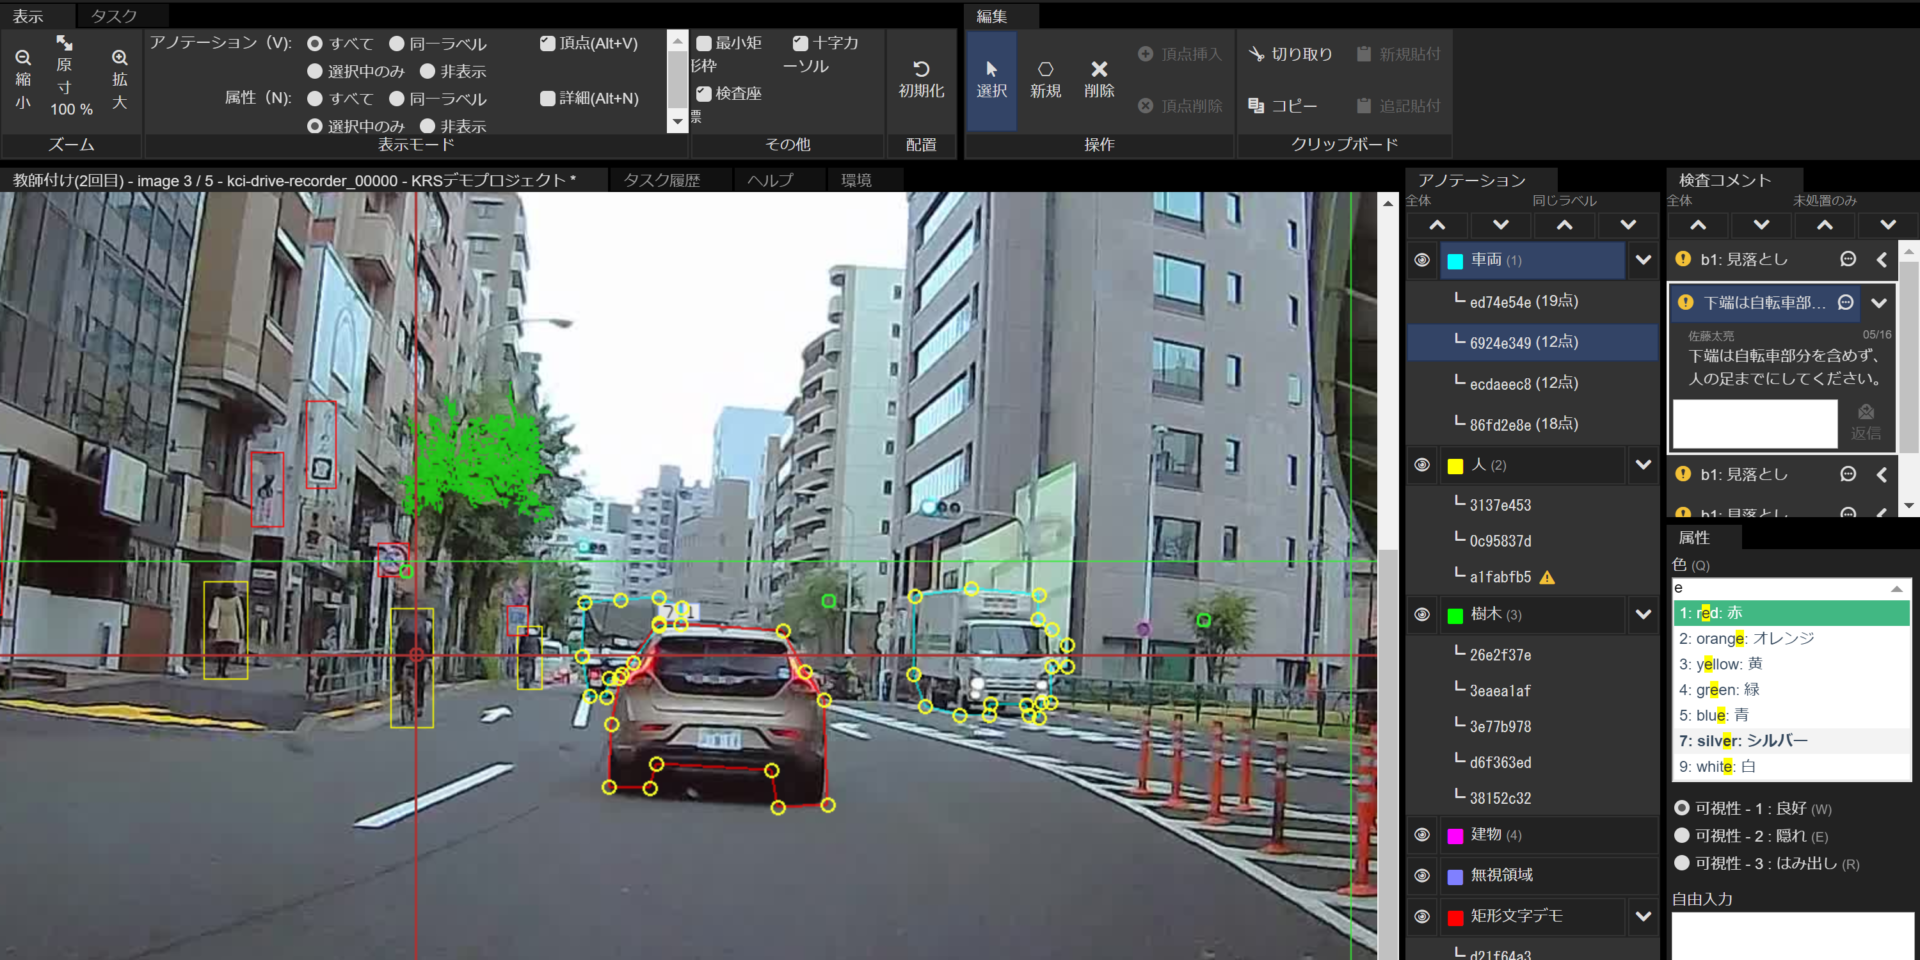Image resolution: width=1920 pixels, height=960 pixels.
Task: Click the 切り取り cut icon
Action: (x=1257, y=54)
